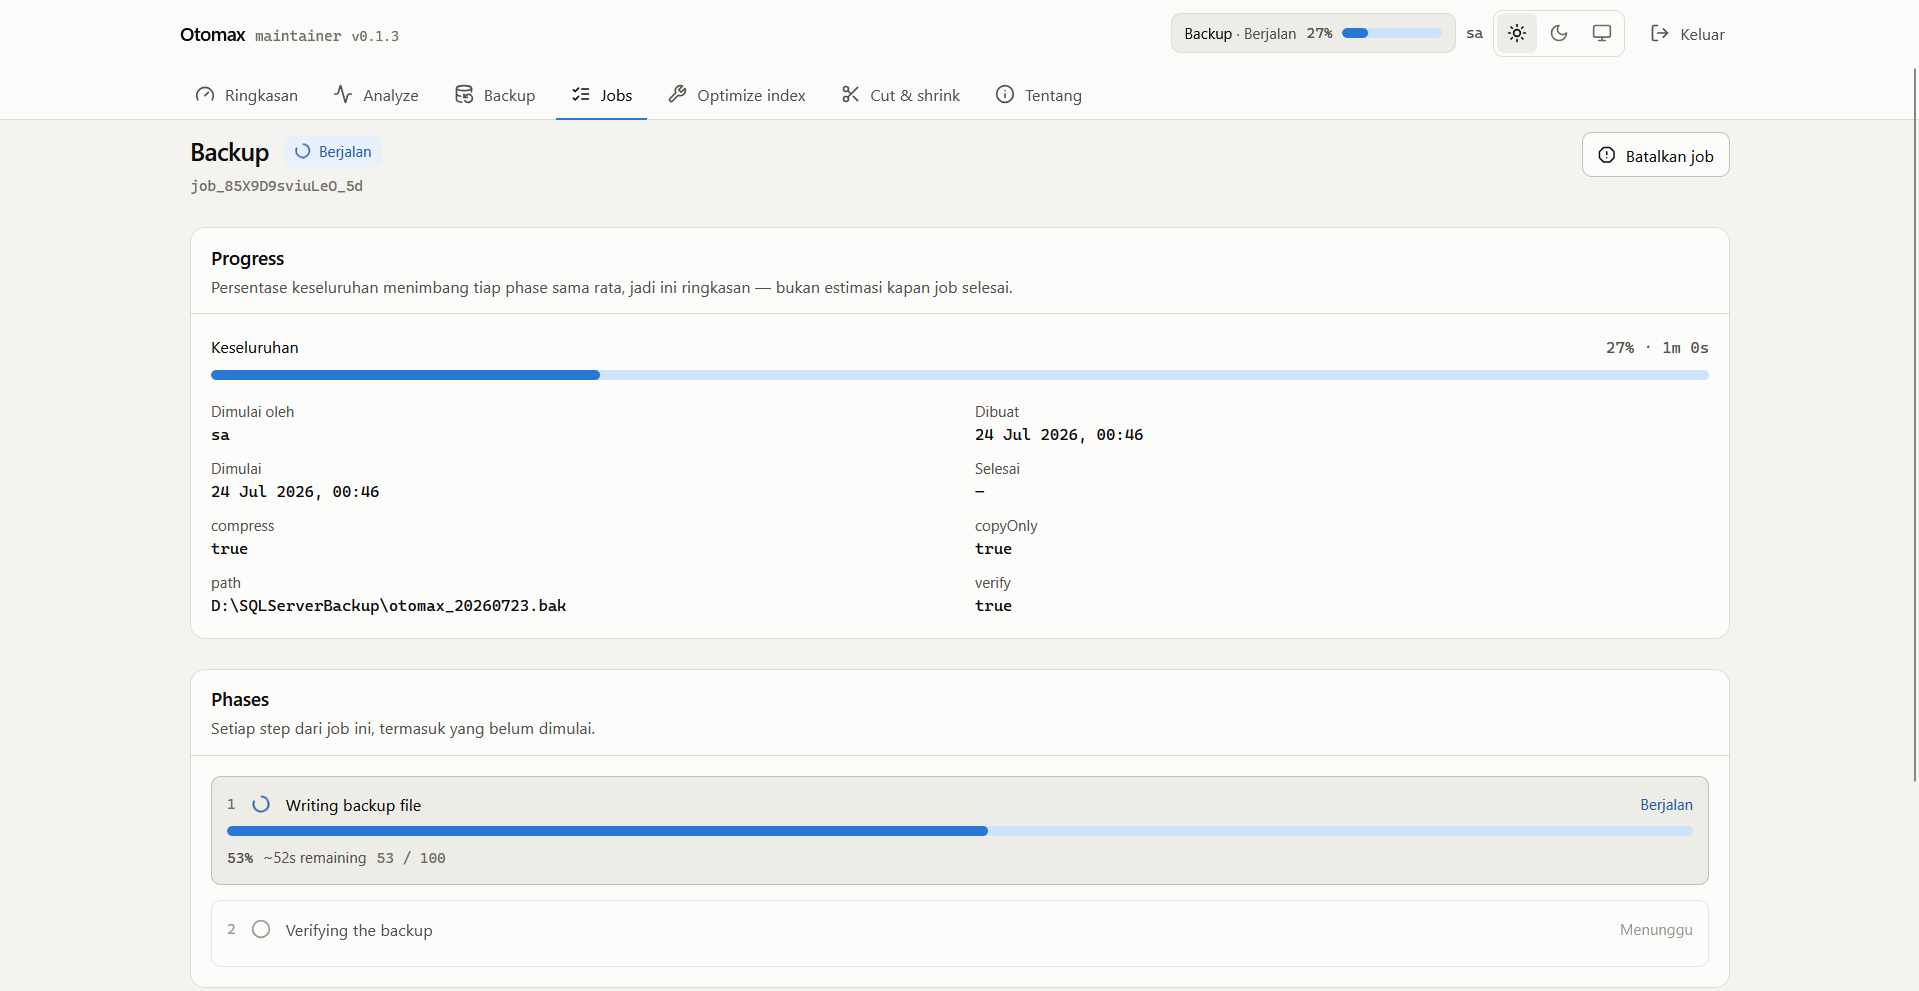This screenshot has height=991, width=1919.
Task: Click the 53 / 100 phase counter
Action: pyautogui.click(x=411, y=858)
